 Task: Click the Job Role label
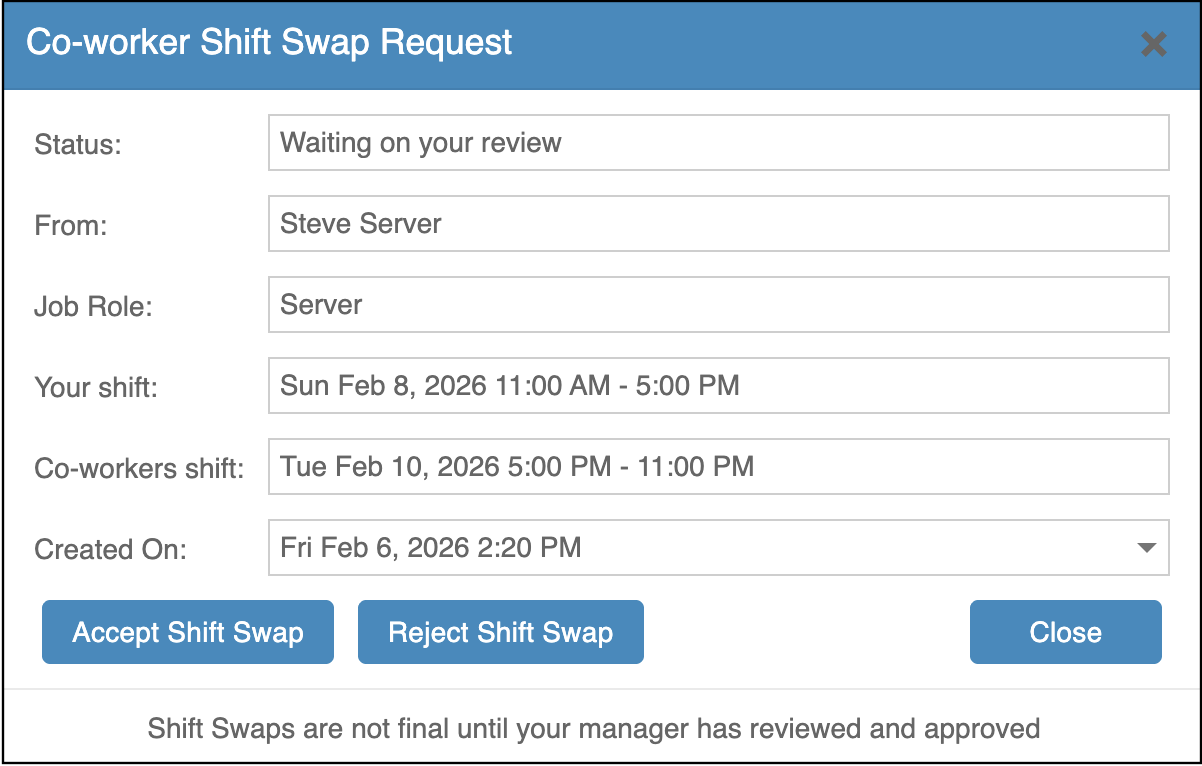click(x=93, y=306)
